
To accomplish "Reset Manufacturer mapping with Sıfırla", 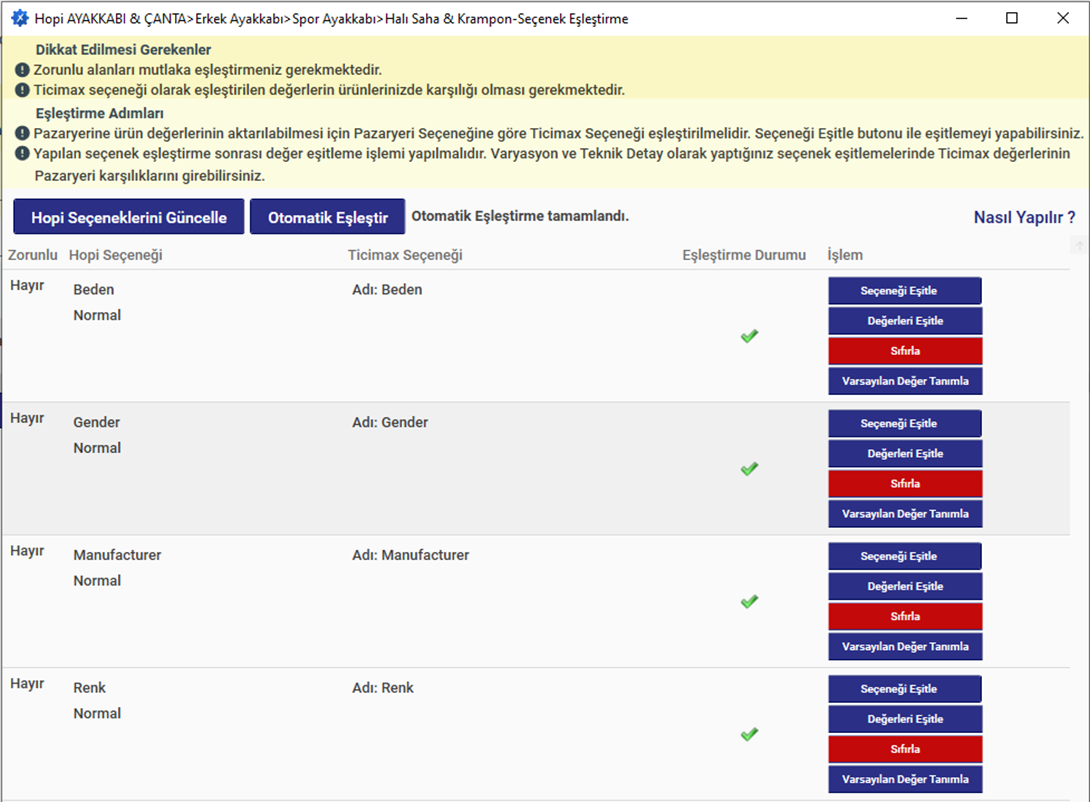I will coord(904,616).
